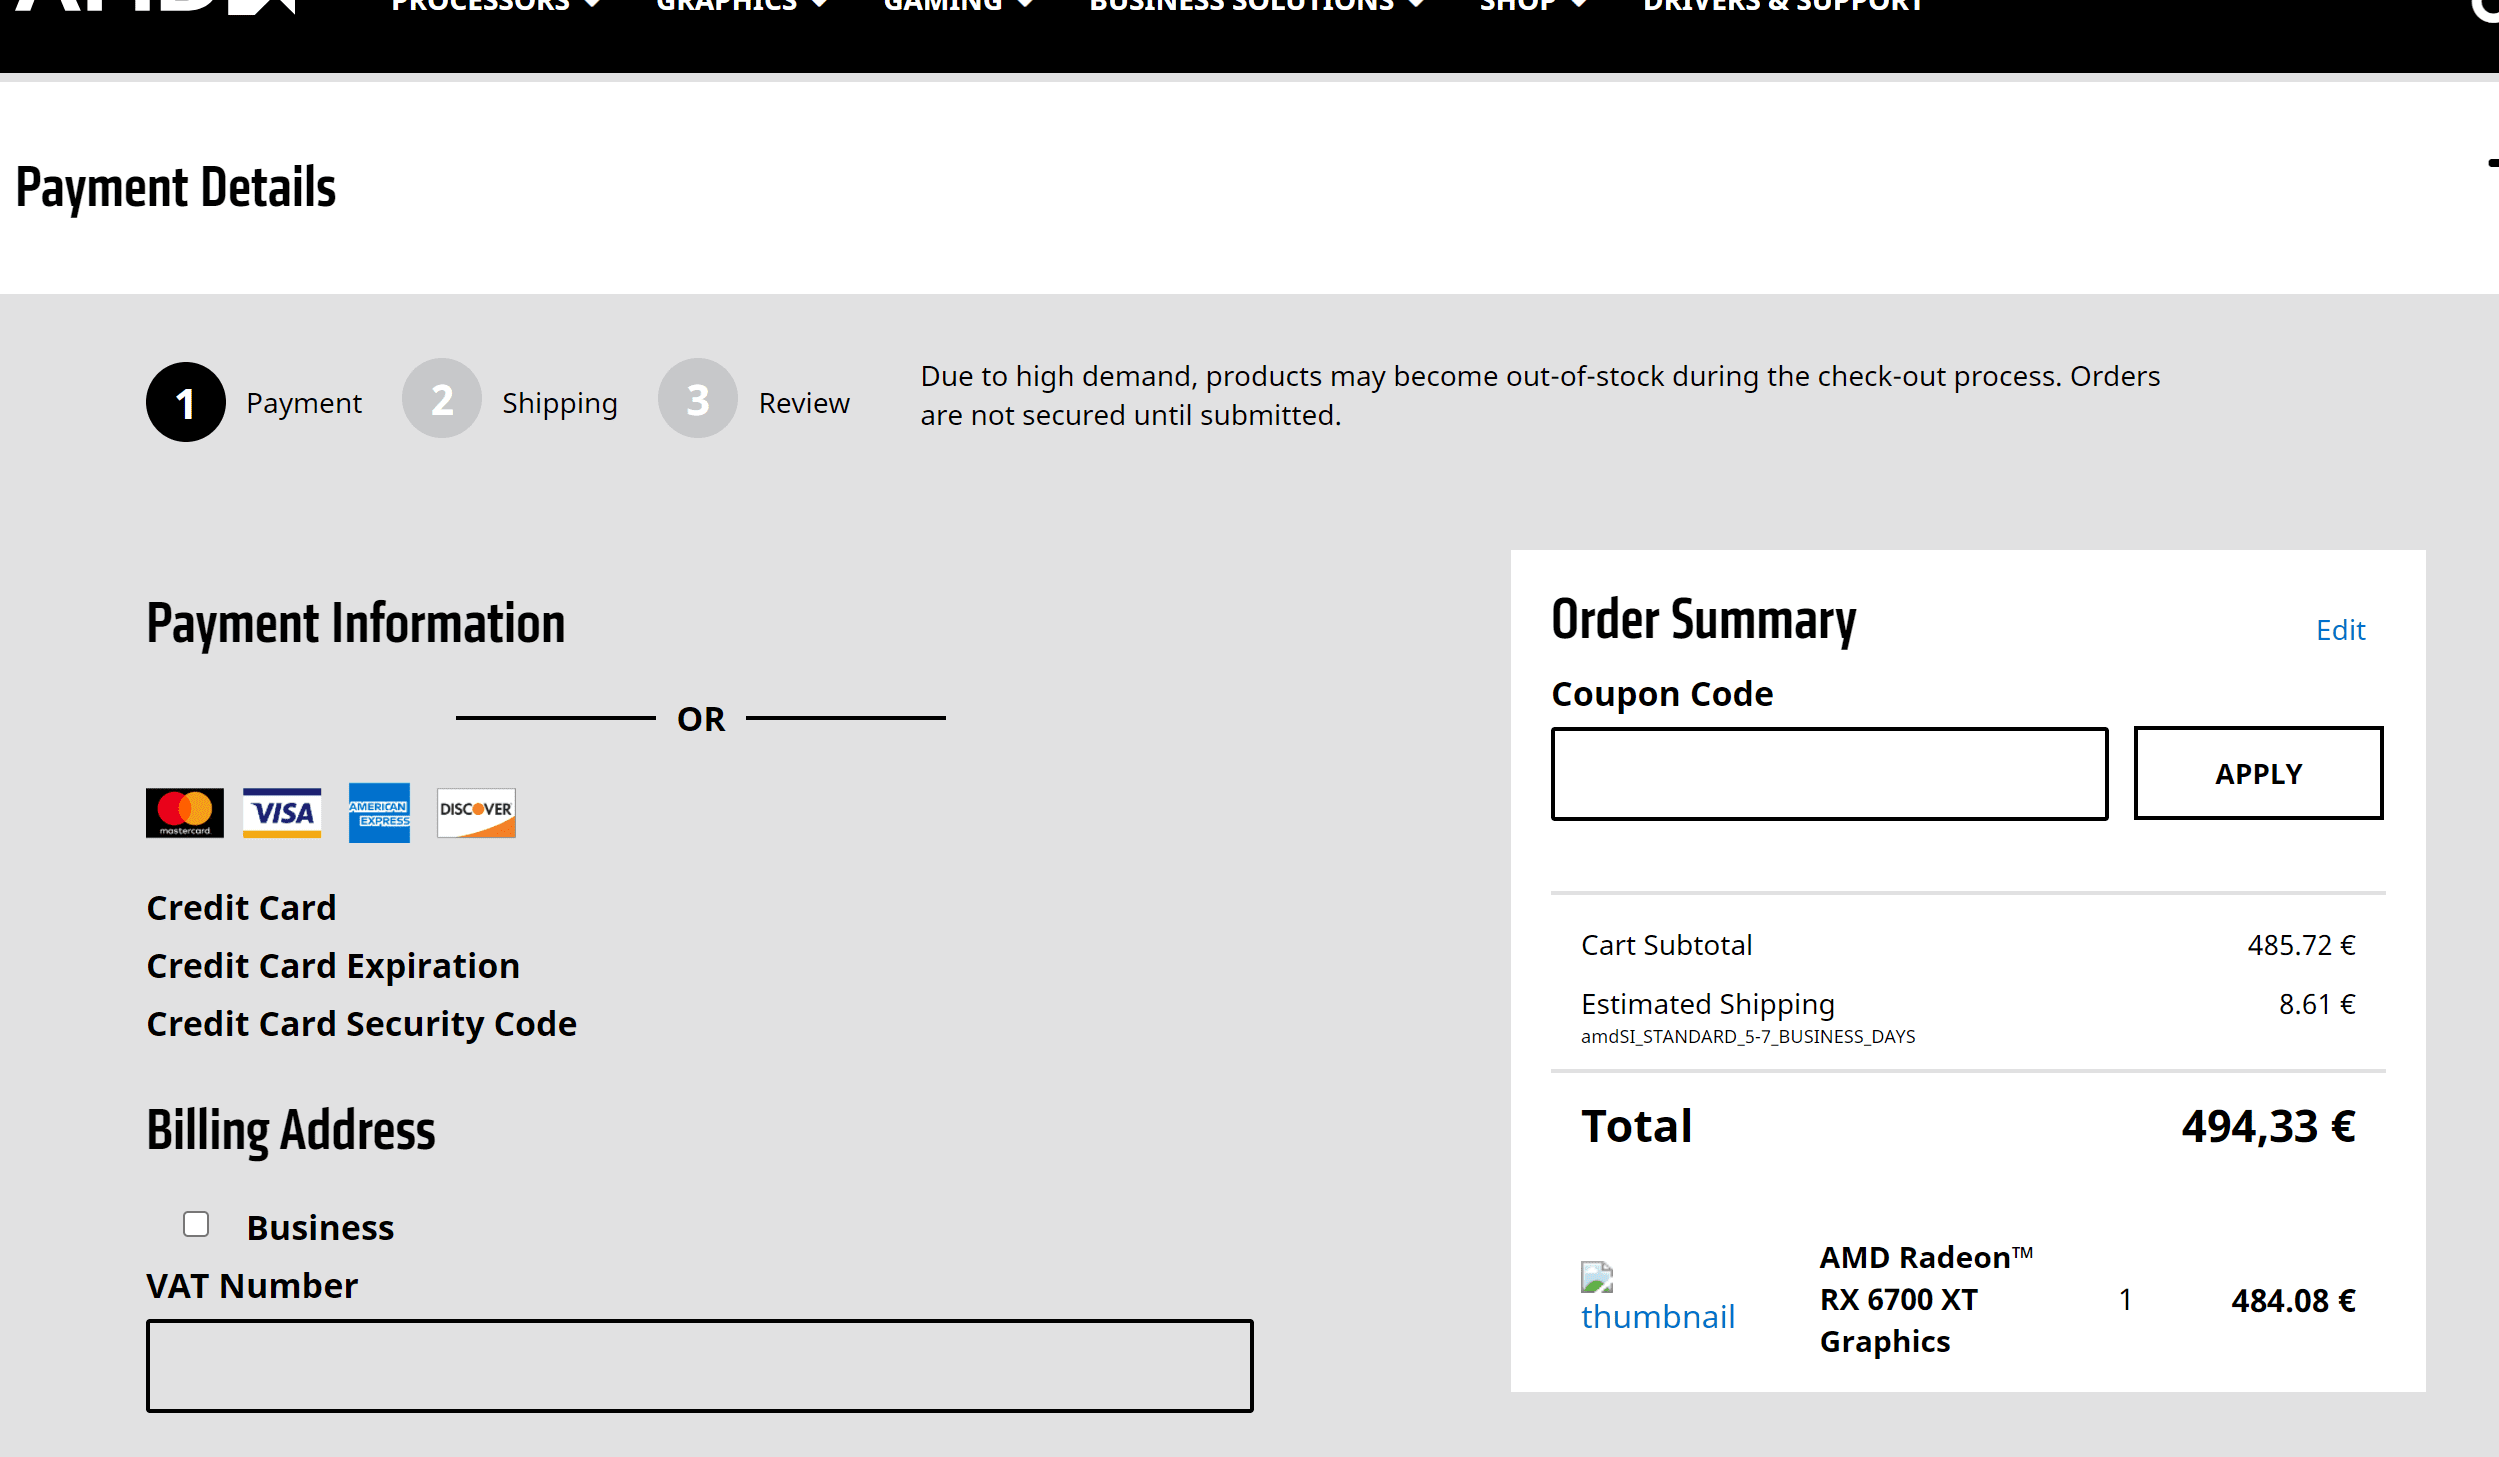Click the Shipping step label

560,403
